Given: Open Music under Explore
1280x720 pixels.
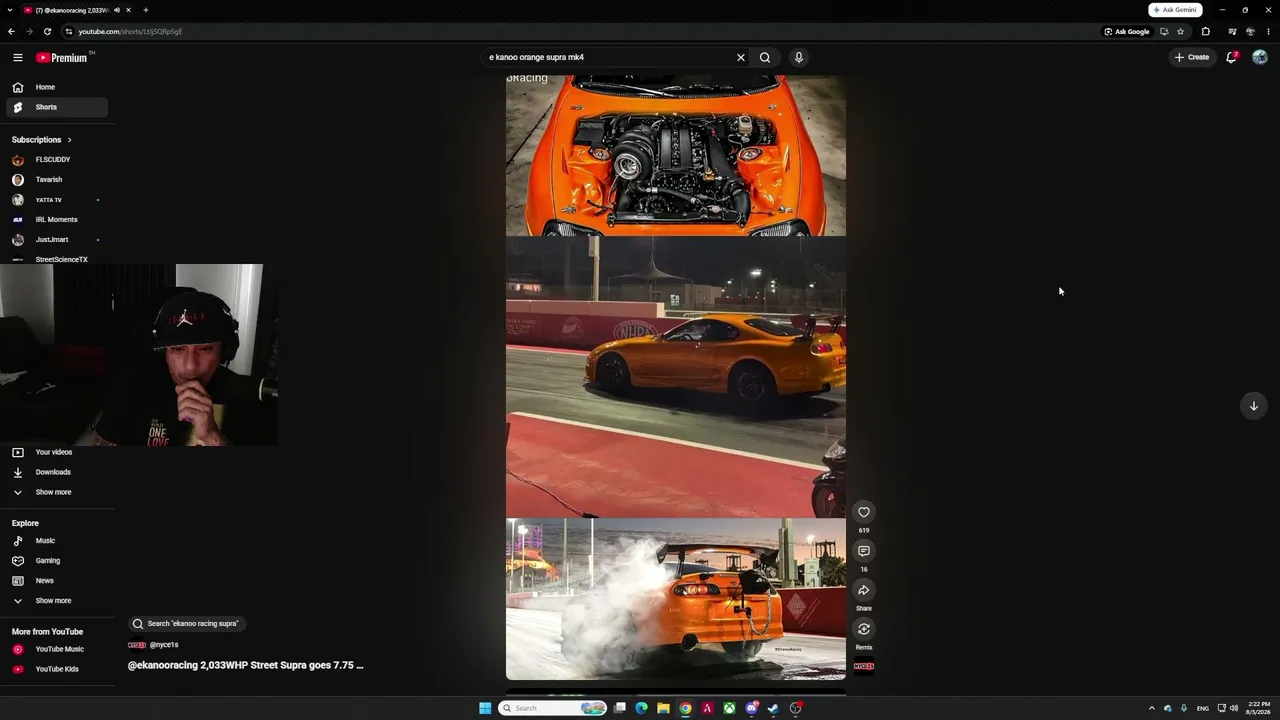Looking at the screenshot, I should (x=57, y=541).
